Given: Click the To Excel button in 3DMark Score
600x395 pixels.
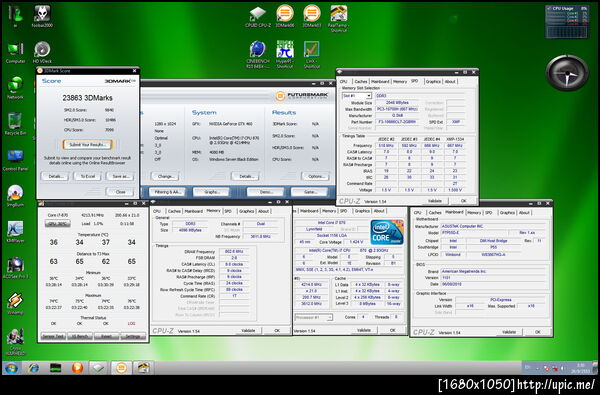Looking at the screenshot, I should click(88, 176).
